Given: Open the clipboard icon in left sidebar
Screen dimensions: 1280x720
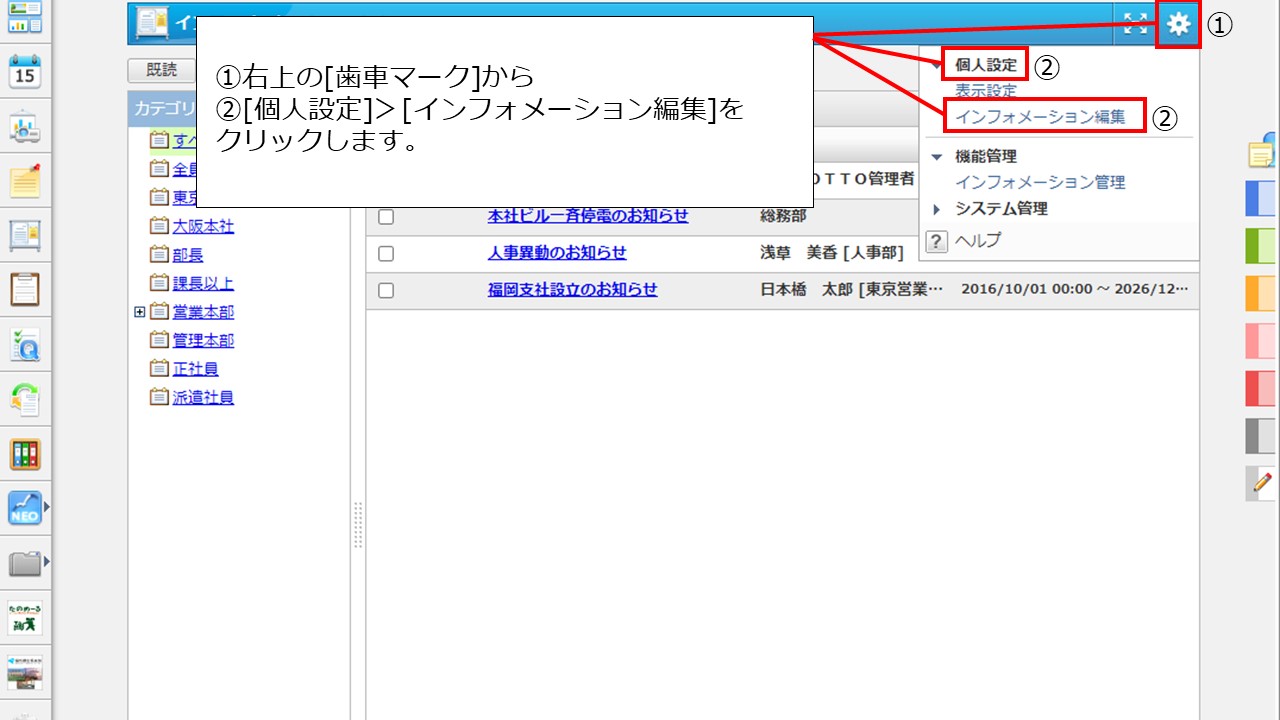Looking at the screenshot, I should click(24, 289).
